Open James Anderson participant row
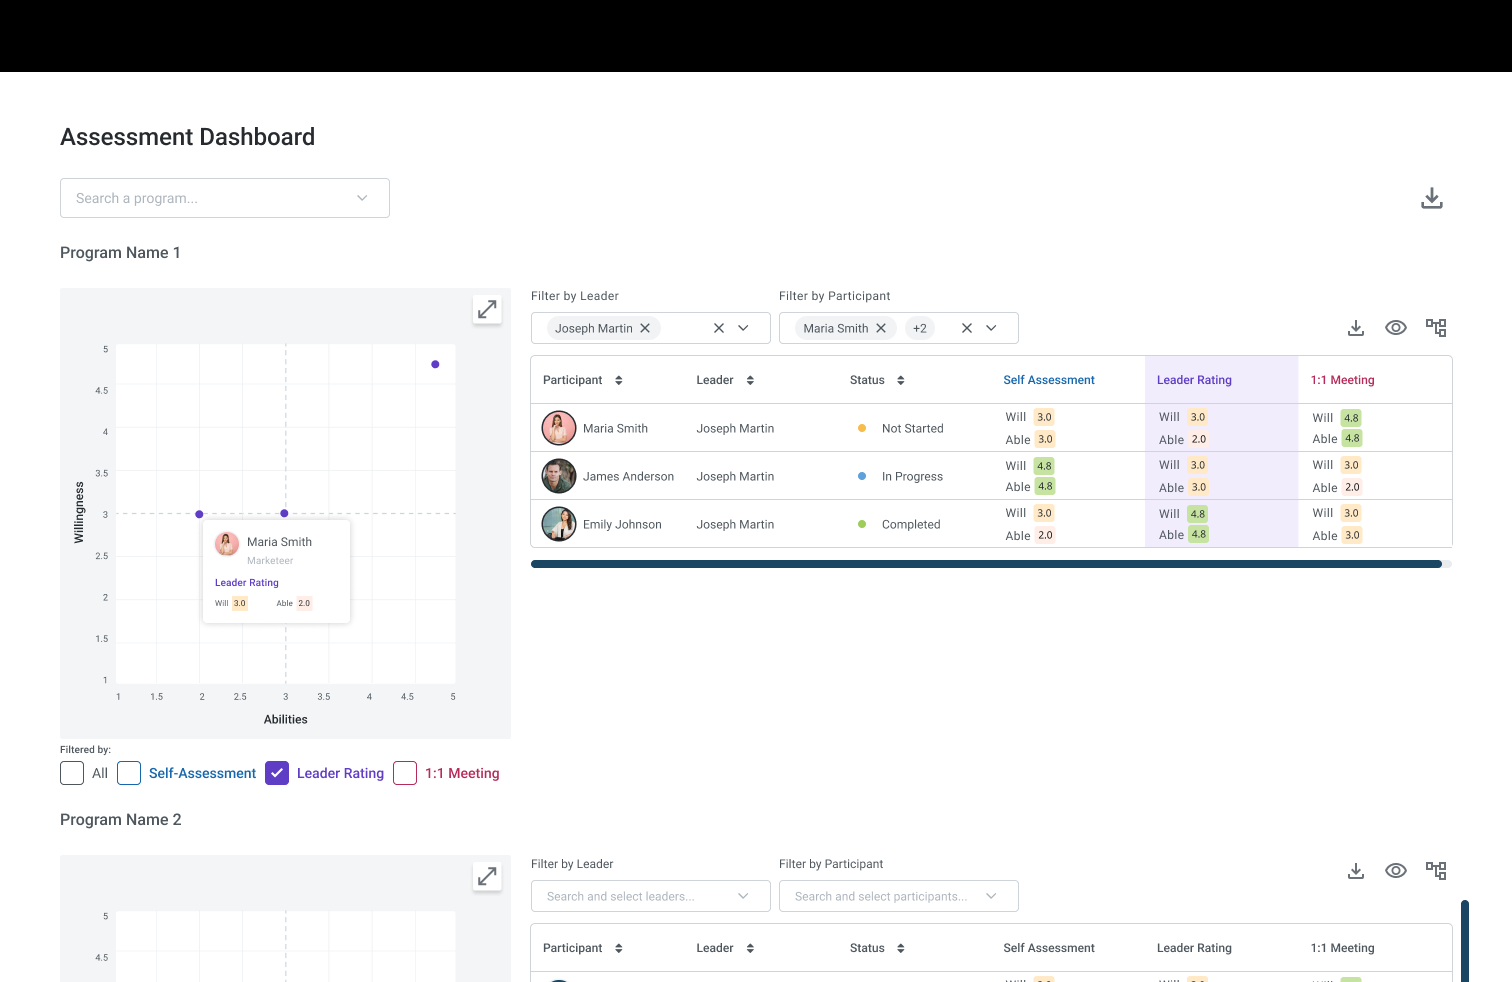The width and height of the screenshot is (1512, 982). [991, 476]
